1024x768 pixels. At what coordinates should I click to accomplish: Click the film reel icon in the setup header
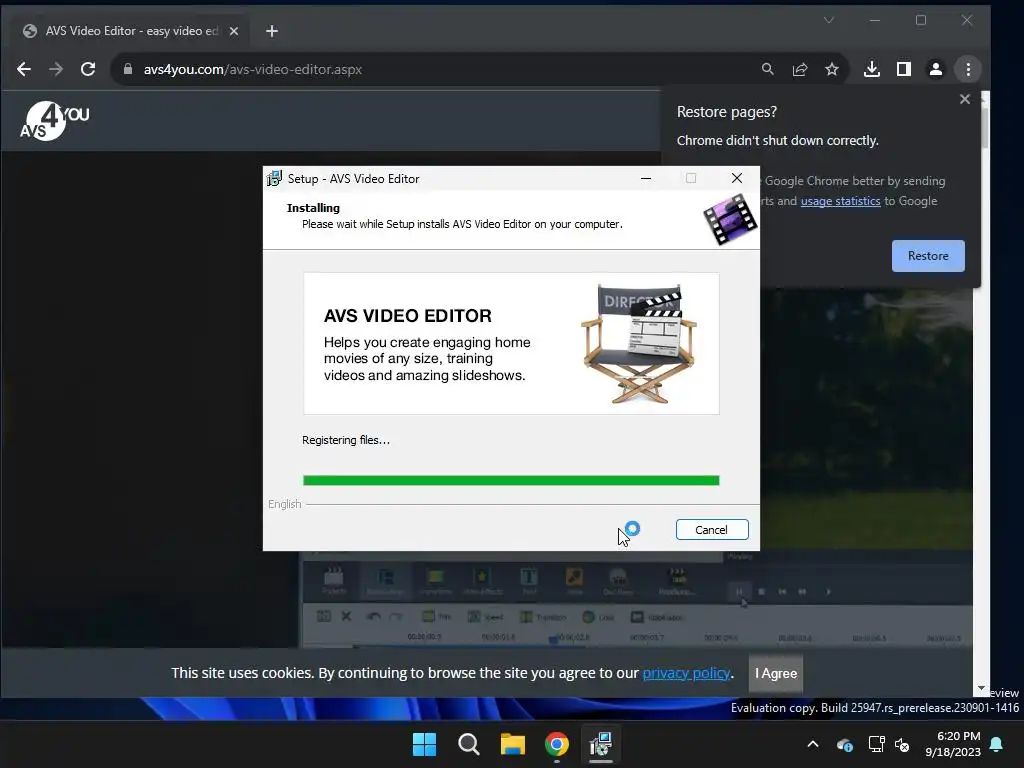730,220
